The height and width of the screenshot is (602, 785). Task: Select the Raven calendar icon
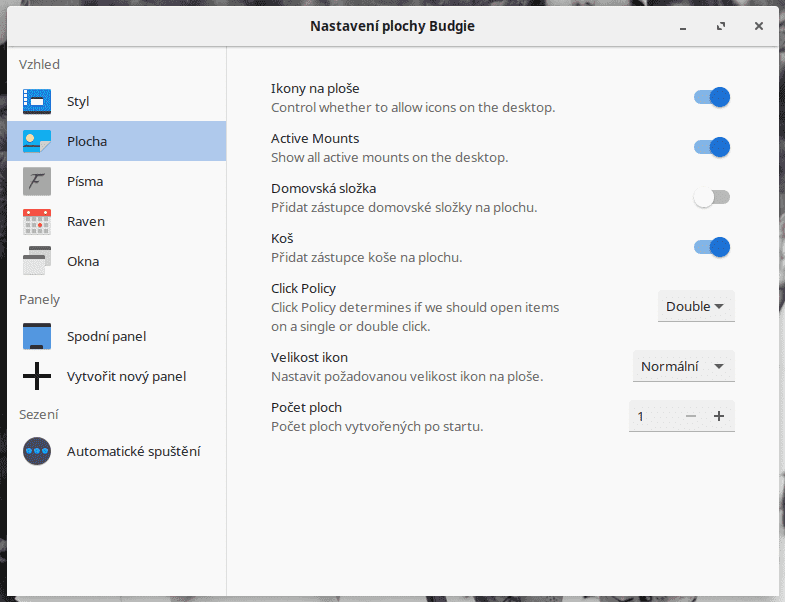click(37, 221)
